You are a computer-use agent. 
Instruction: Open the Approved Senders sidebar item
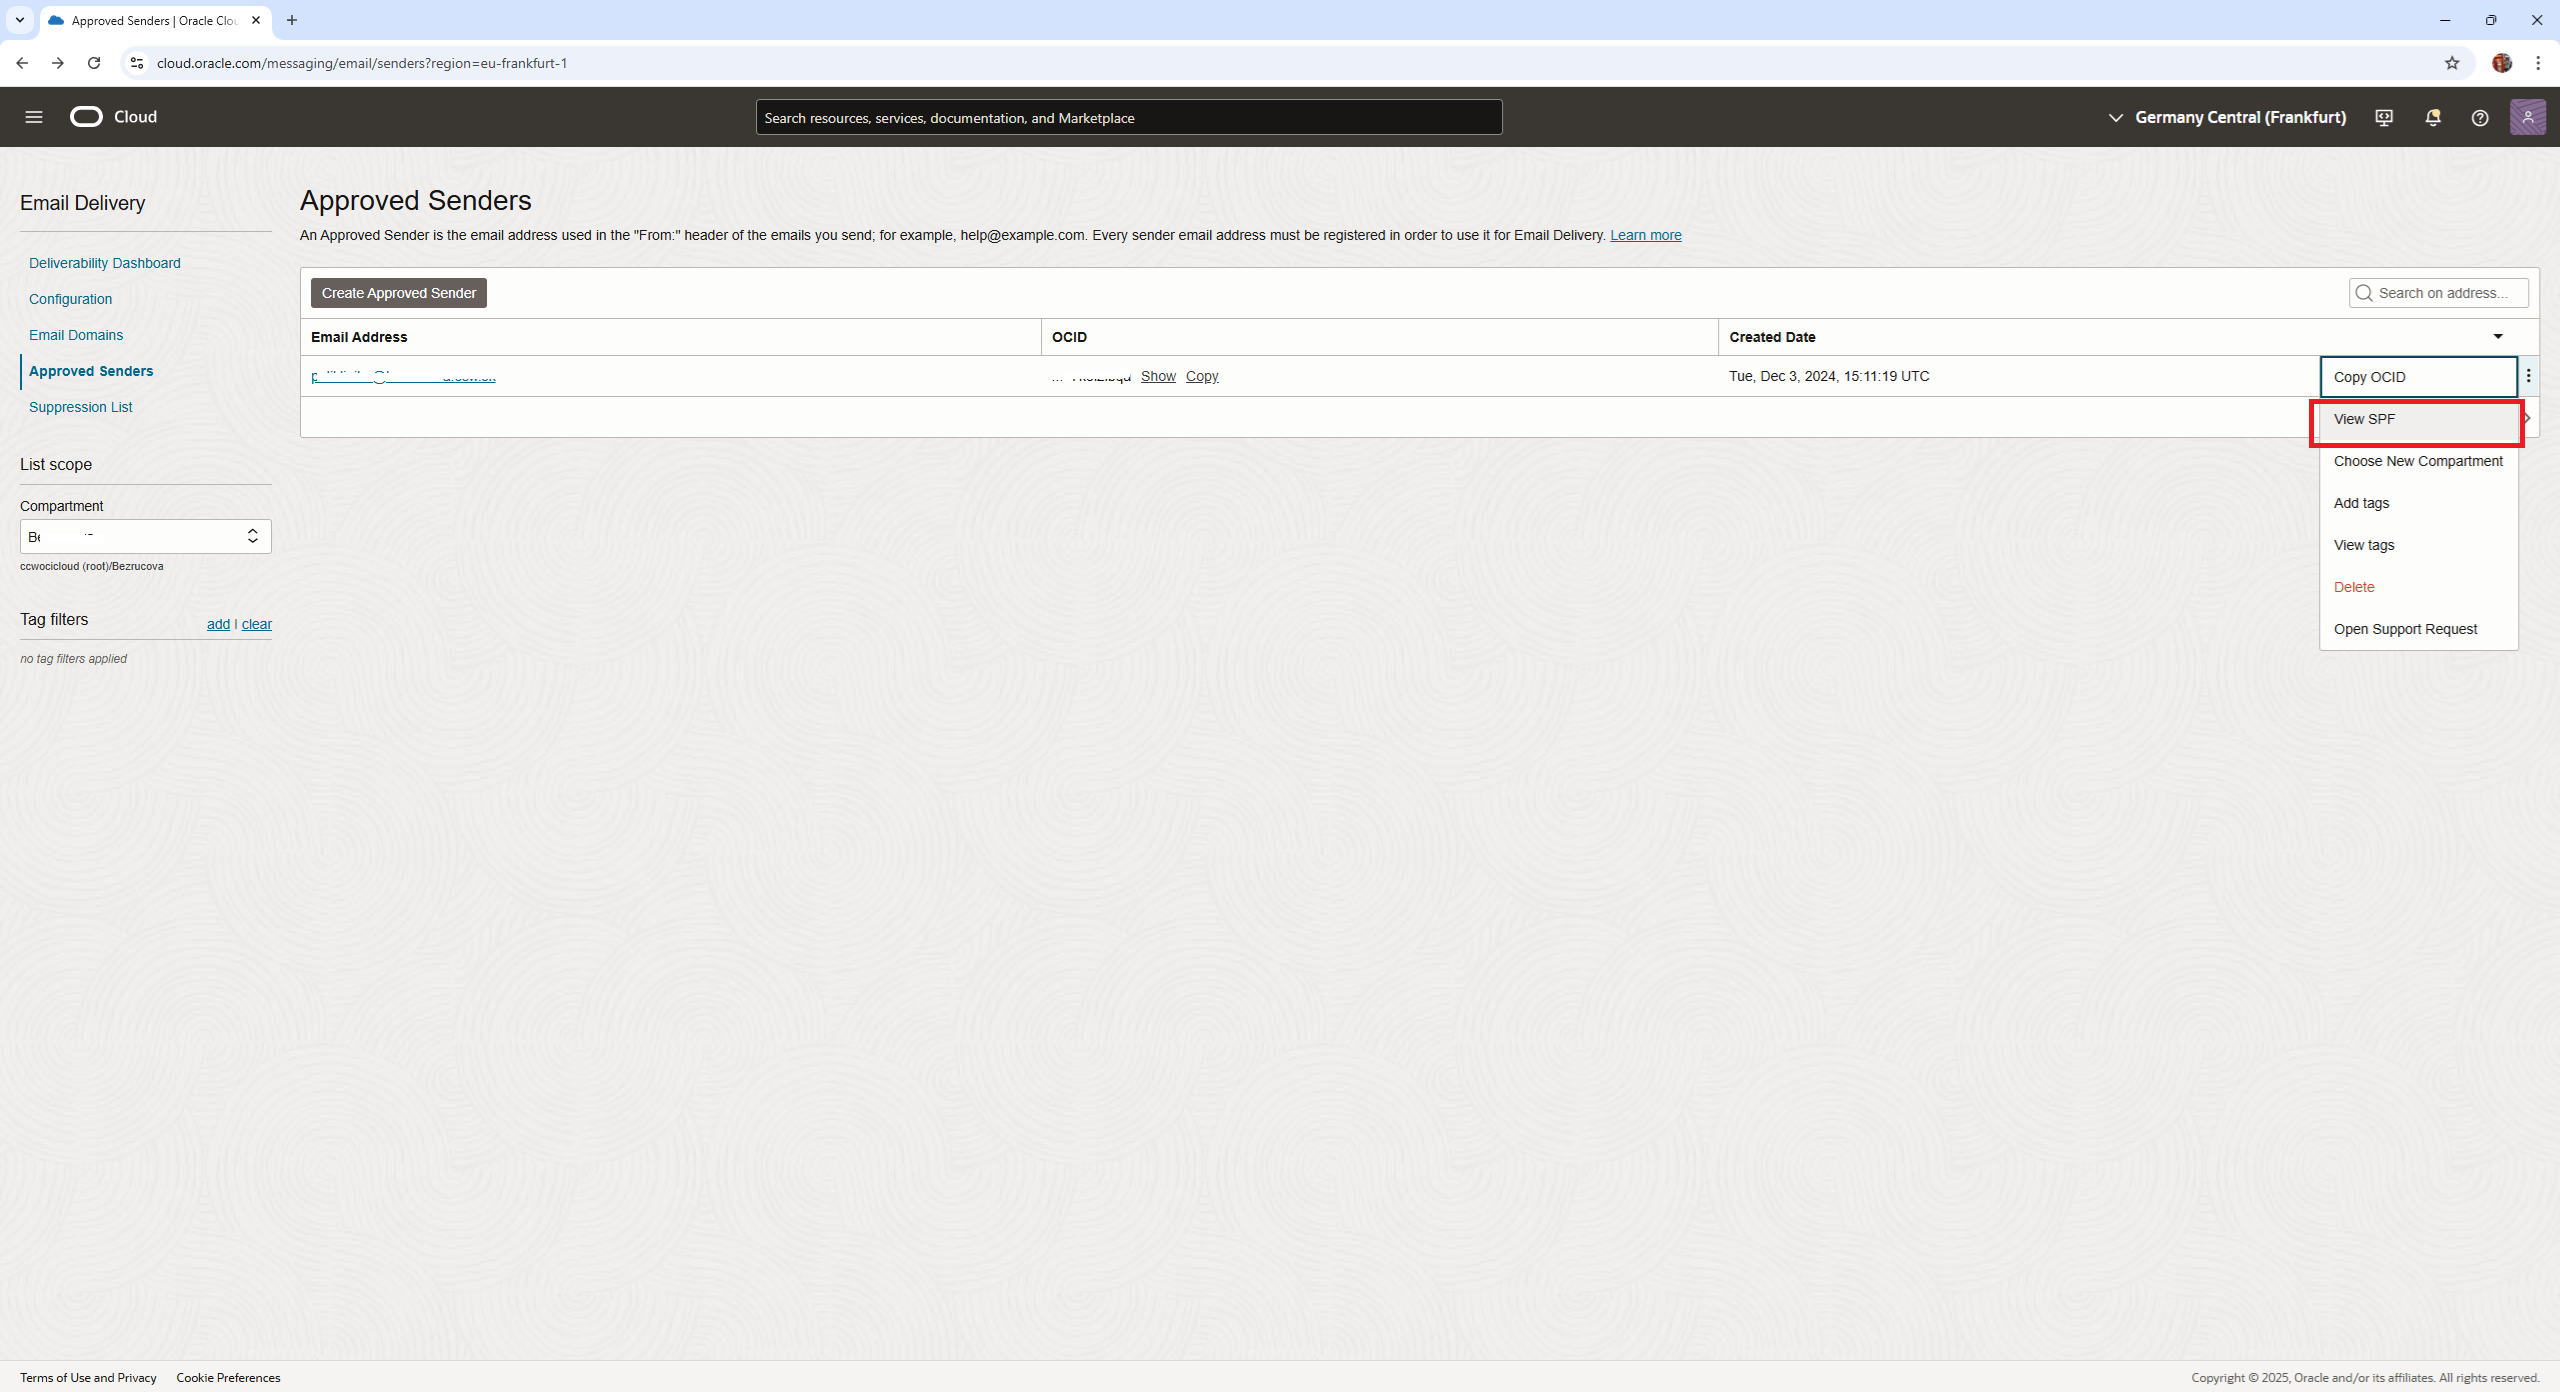tap(91, 371)
